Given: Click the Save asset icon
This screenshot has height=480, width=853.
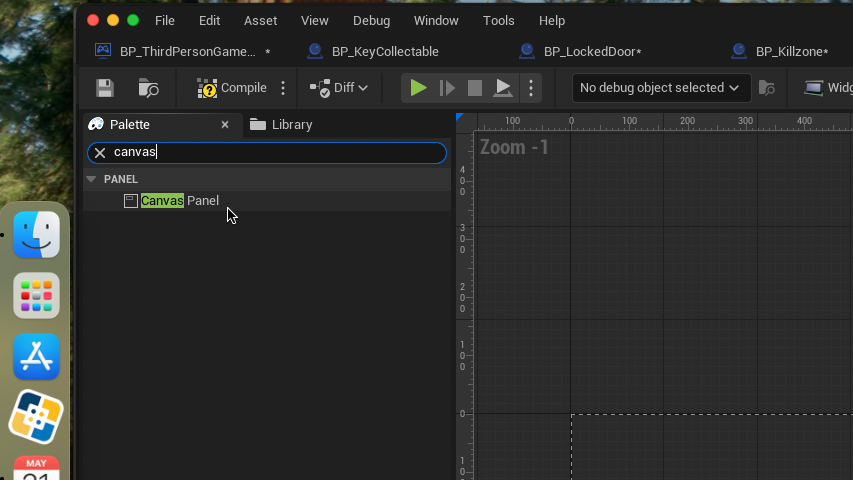Looking at the screenshot, I should pos(104,88).
